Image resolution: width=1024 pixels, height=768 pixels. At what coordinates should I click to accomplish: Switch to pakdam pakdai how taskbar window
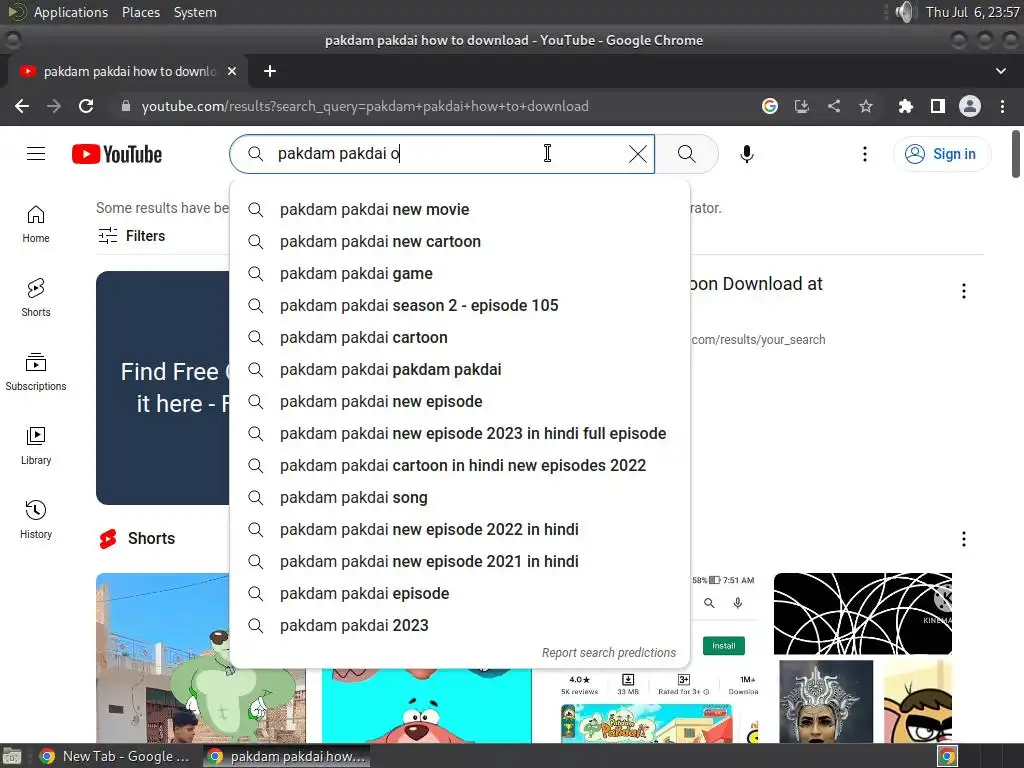pyautogui.click(x=286, y=756)
